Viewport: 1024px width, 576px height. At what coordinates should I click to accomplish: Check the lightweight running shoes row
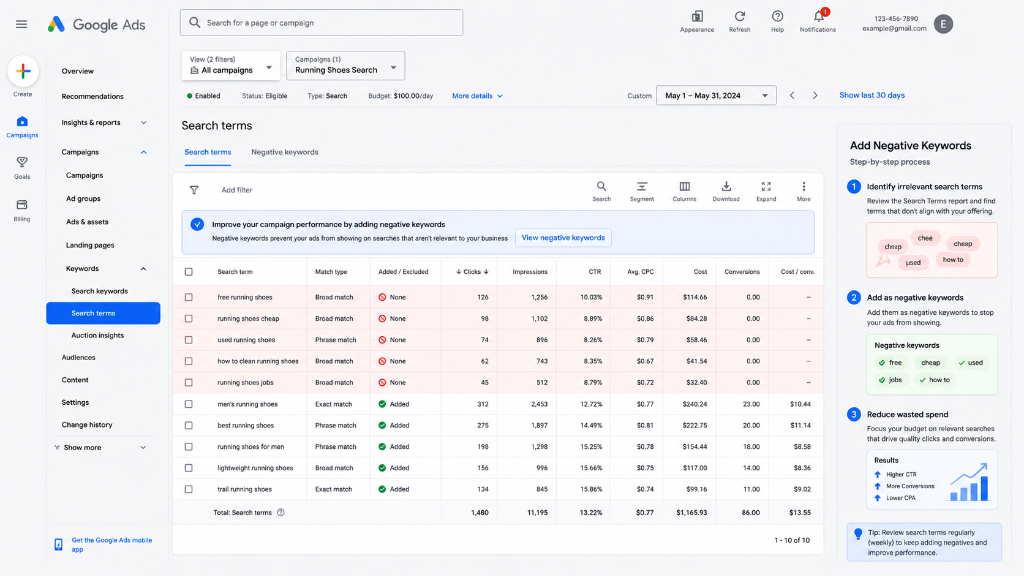[189, 468]
